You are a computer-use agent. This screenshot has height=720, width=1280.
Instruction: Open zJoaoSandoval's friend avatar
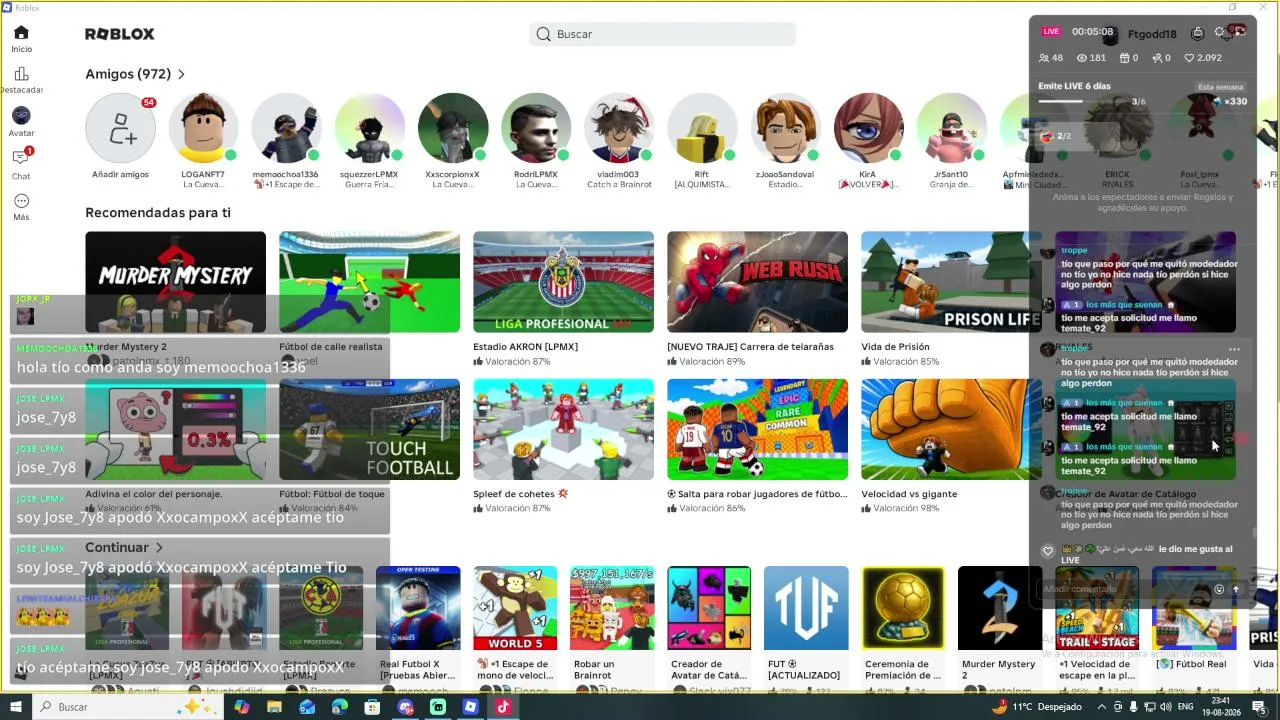[x=784, y=129]
